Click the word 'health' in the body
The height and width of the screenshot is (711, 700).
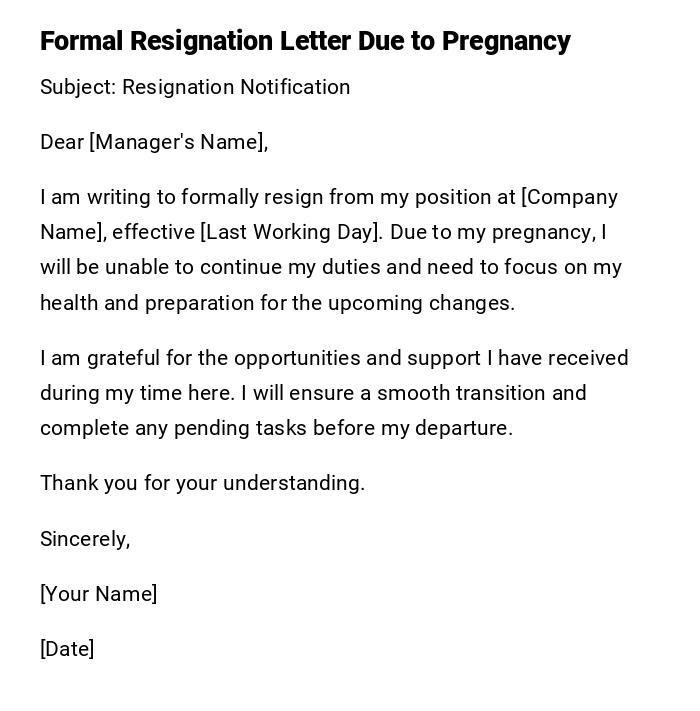[x=69, y=303]
